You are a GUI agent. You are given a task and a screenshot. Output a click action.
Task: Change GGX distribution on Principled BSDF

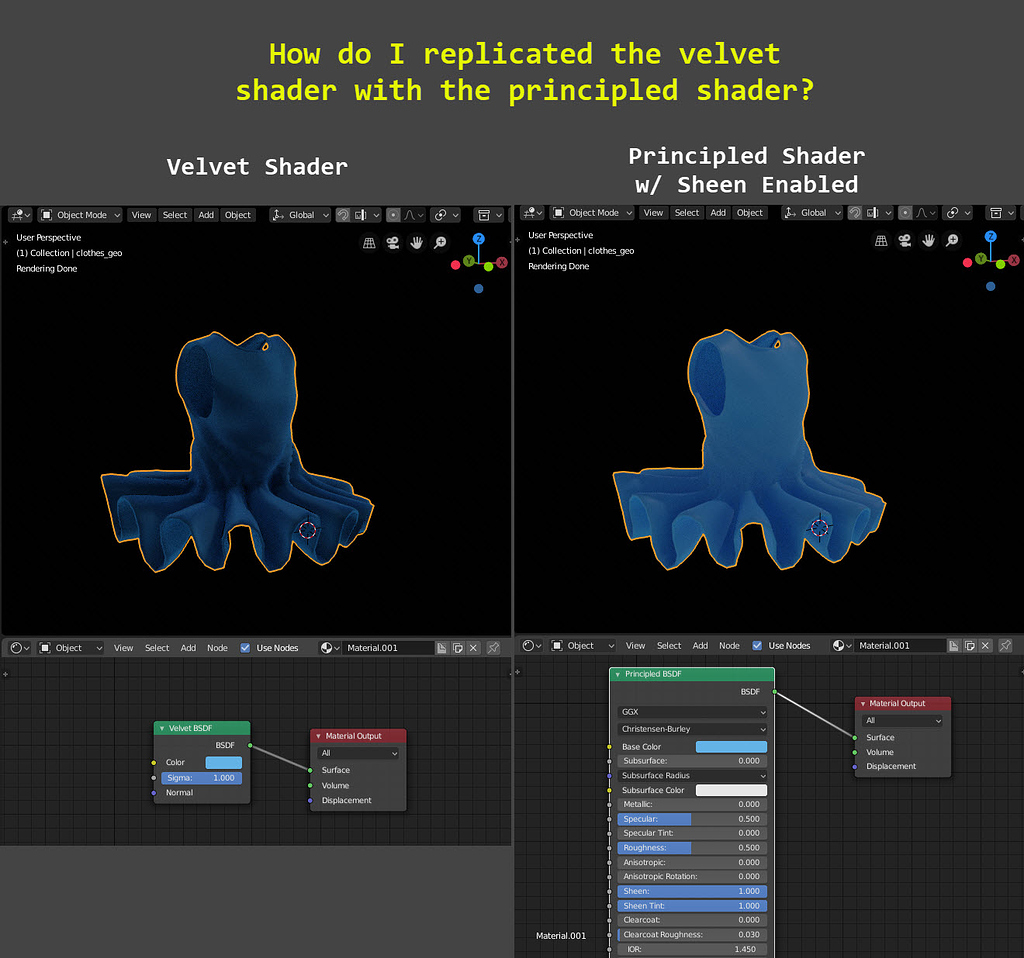(x=691, y=711)
